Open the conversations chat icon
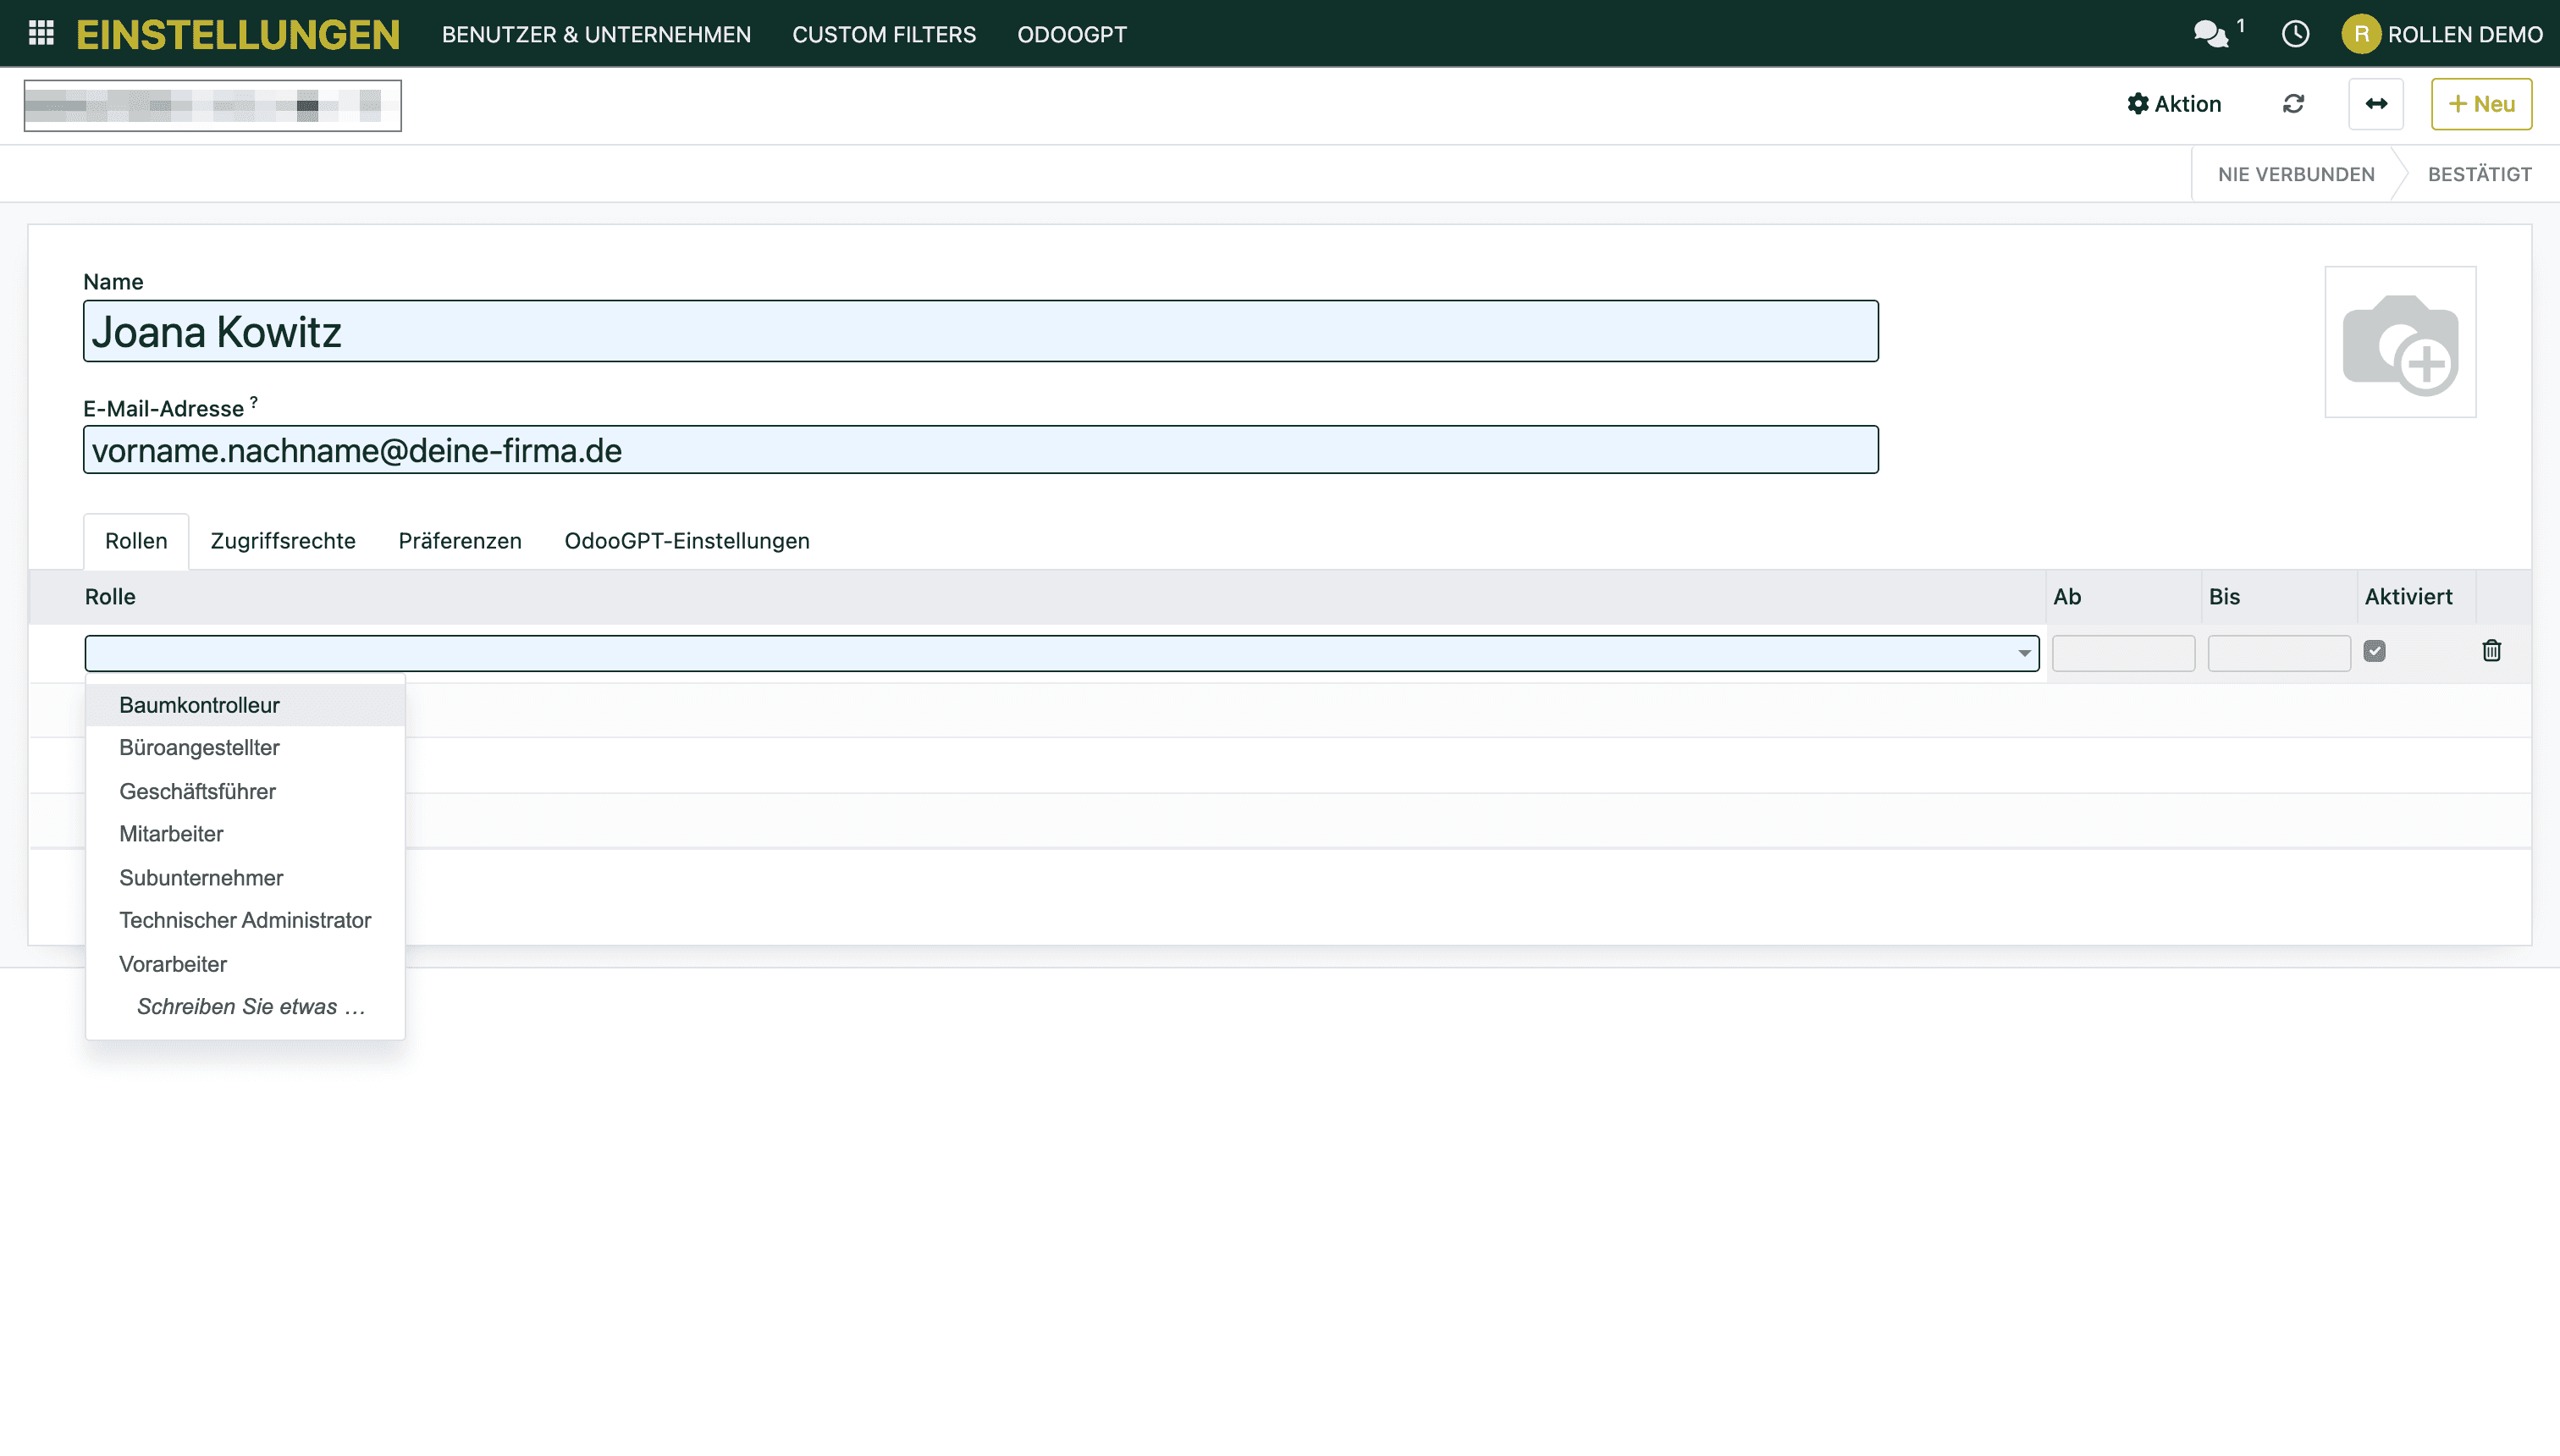Viewport: 2560px width, 1456px height. pyautogui.click(x=2211, y=34)
